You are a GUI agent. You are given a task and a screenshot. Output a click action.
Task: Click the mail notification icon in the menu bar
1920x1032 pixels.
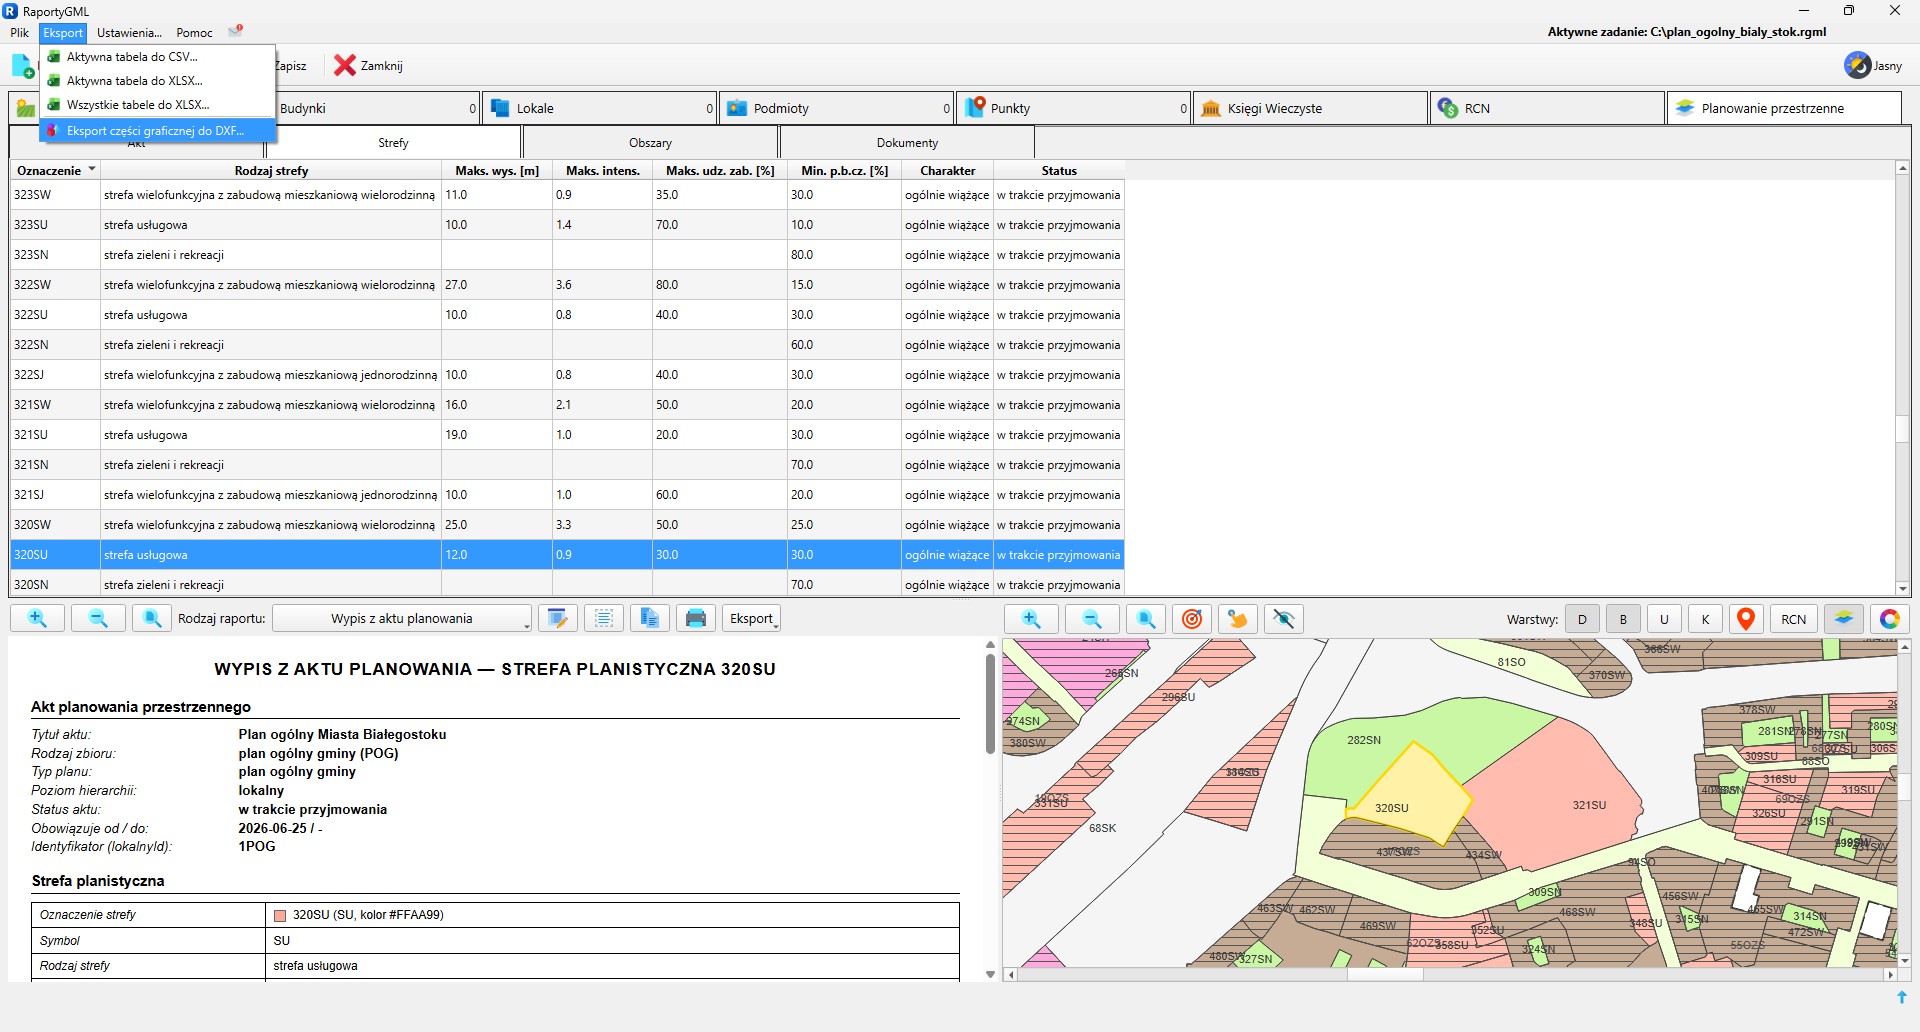(236, 32)
